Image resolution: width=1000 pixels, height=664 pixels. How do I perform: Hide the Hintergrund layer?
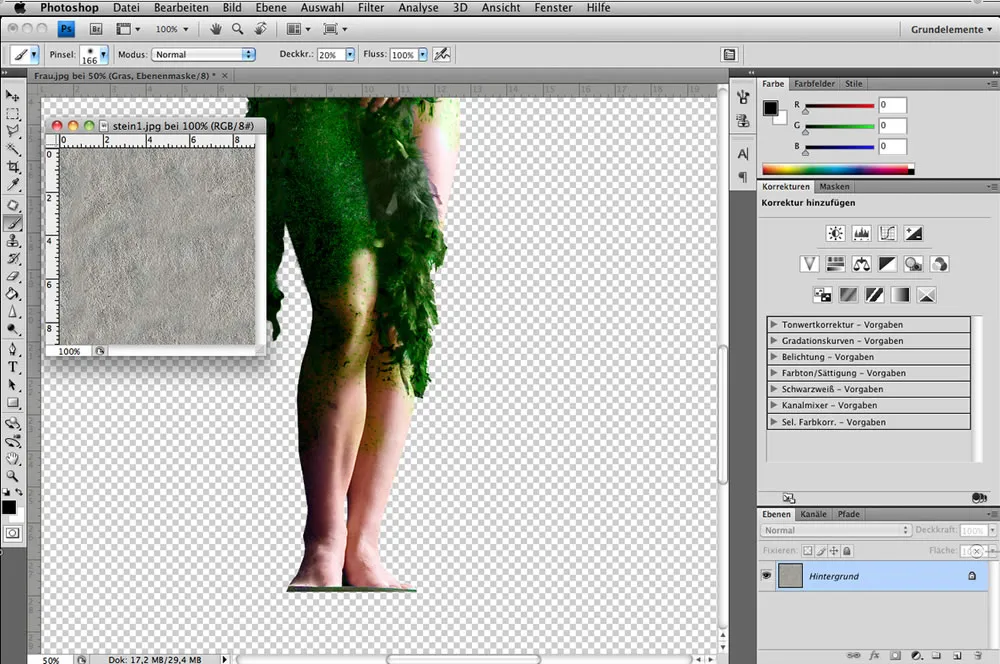766,575
